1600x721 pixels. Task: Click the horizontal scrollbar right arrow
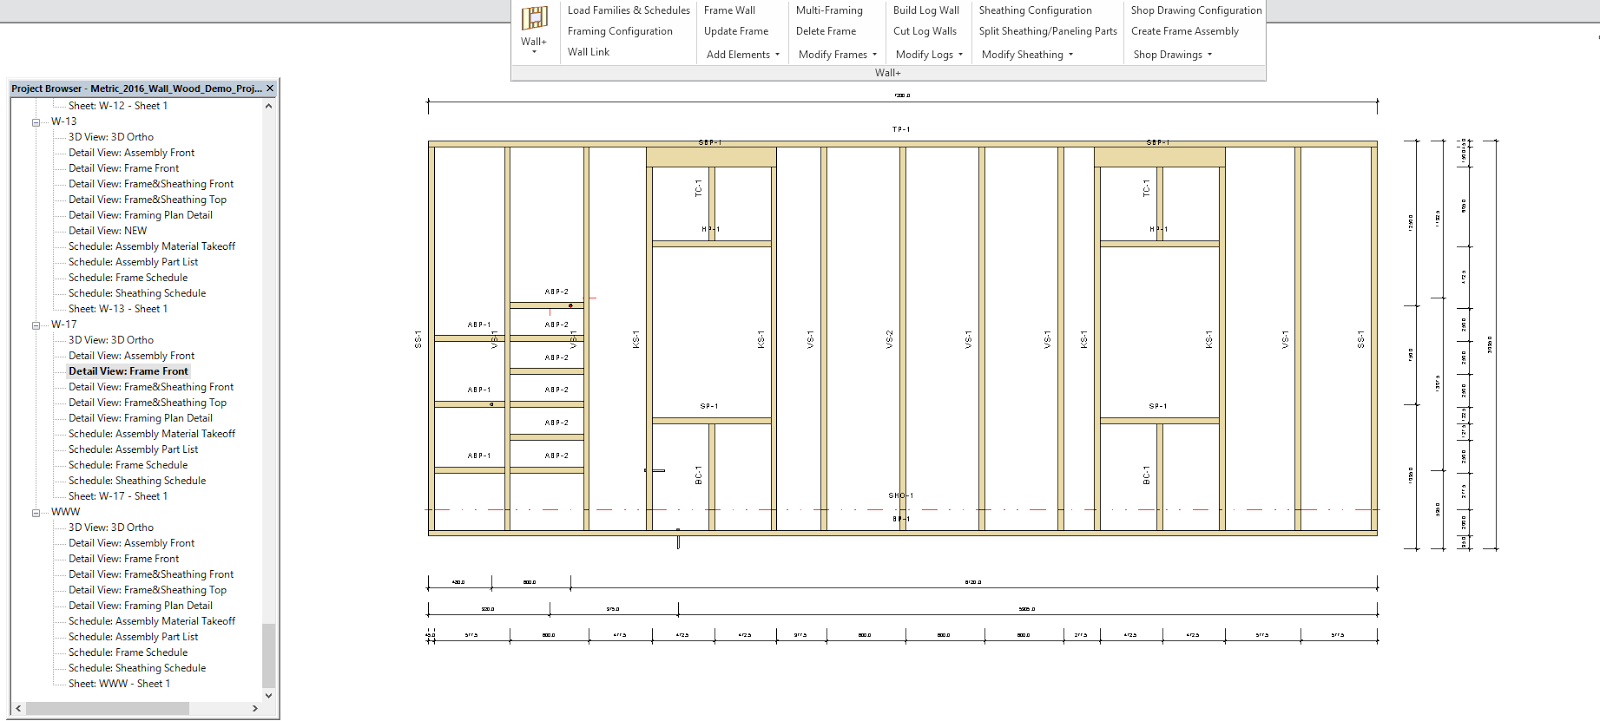255,708
